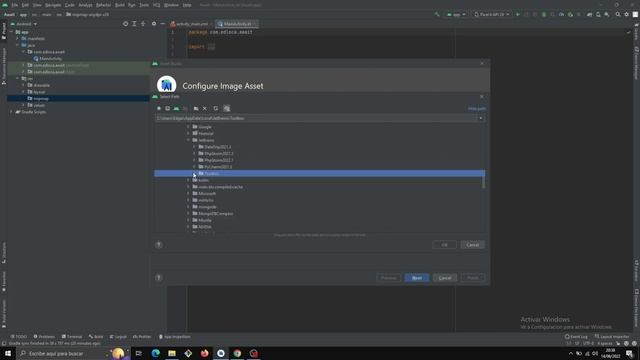Click the Project directory icon in Select Path
Screen dimensions: 640x360
tap(176, 109)
